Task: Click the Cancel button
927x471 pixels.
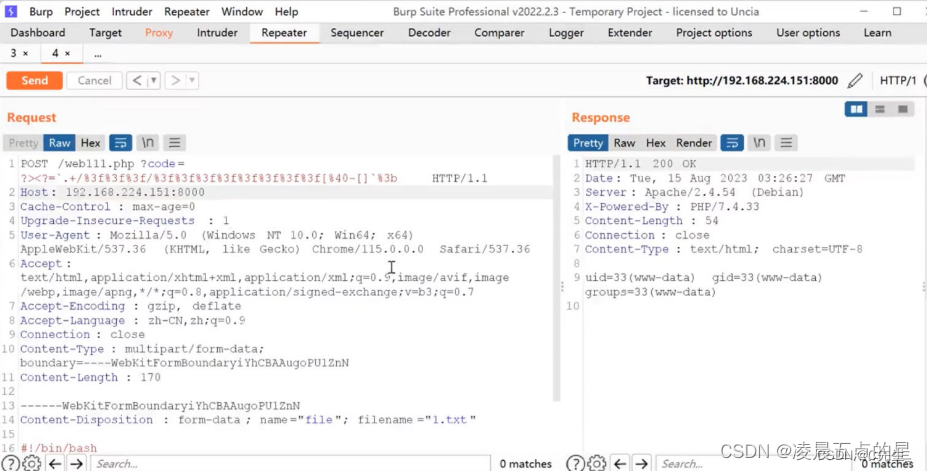Action: pyautogui.click(x=94, y=80)
